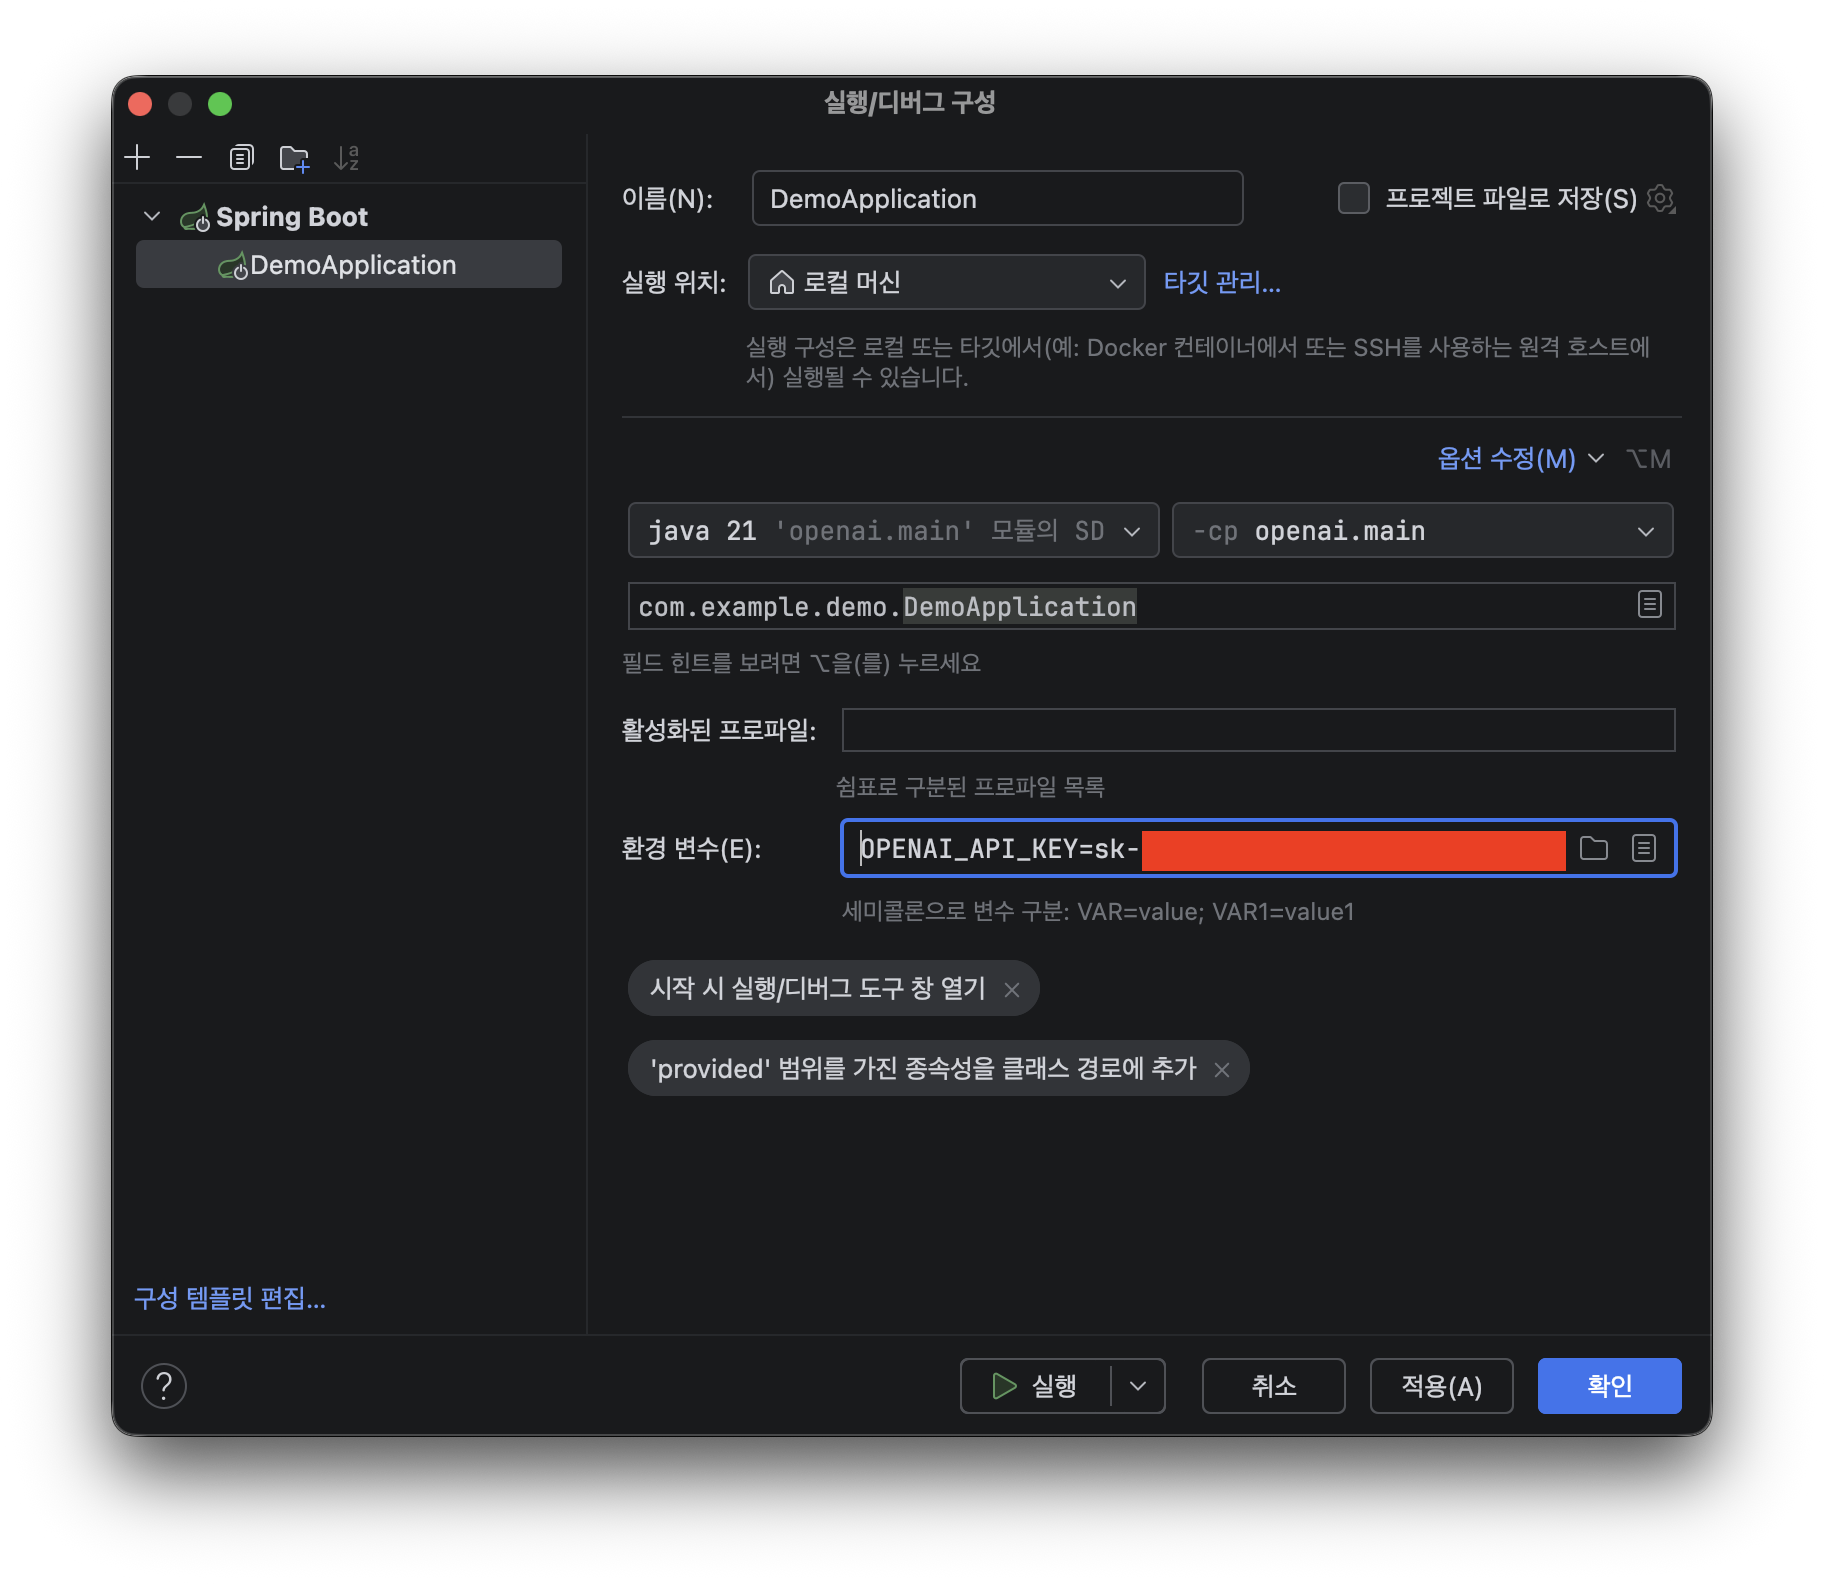Click the plus icon to add configuration

tap(137, 158)
